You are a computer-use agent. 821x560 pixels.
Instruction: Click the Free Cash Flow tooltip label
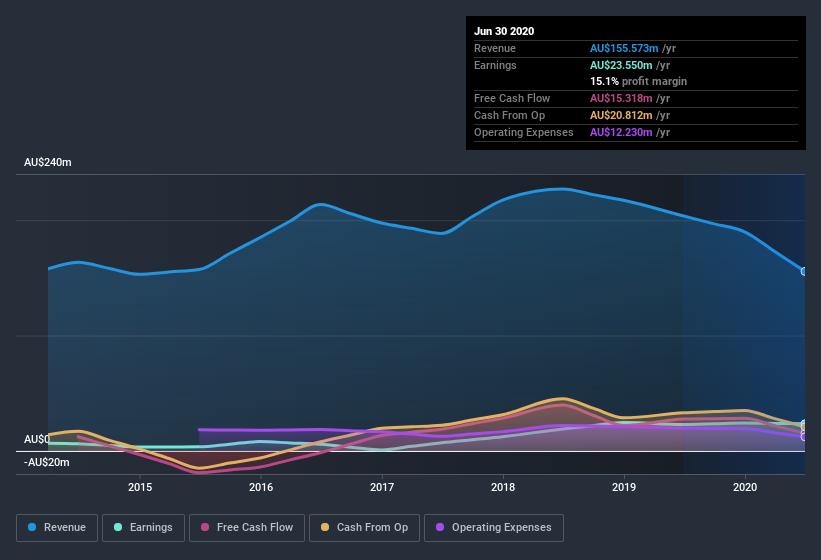click(512, 98)
